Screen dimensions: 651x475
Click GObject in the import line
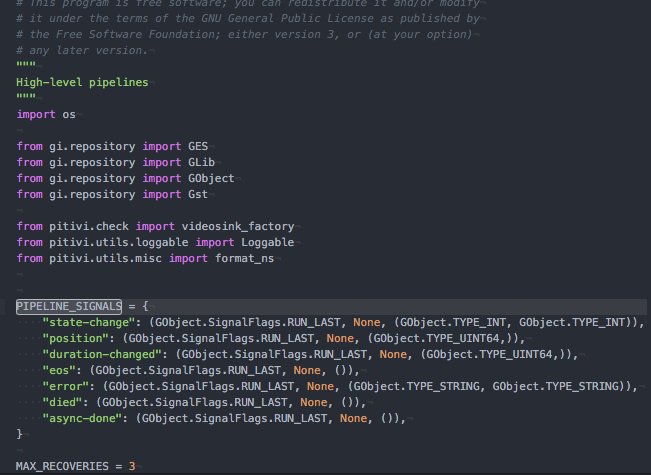[211, 179]
